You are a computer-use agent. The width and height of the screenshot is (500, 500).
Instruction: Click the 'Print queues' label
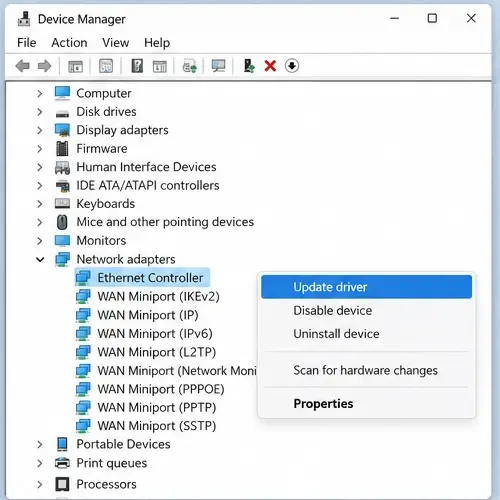(x=112, y=463)
